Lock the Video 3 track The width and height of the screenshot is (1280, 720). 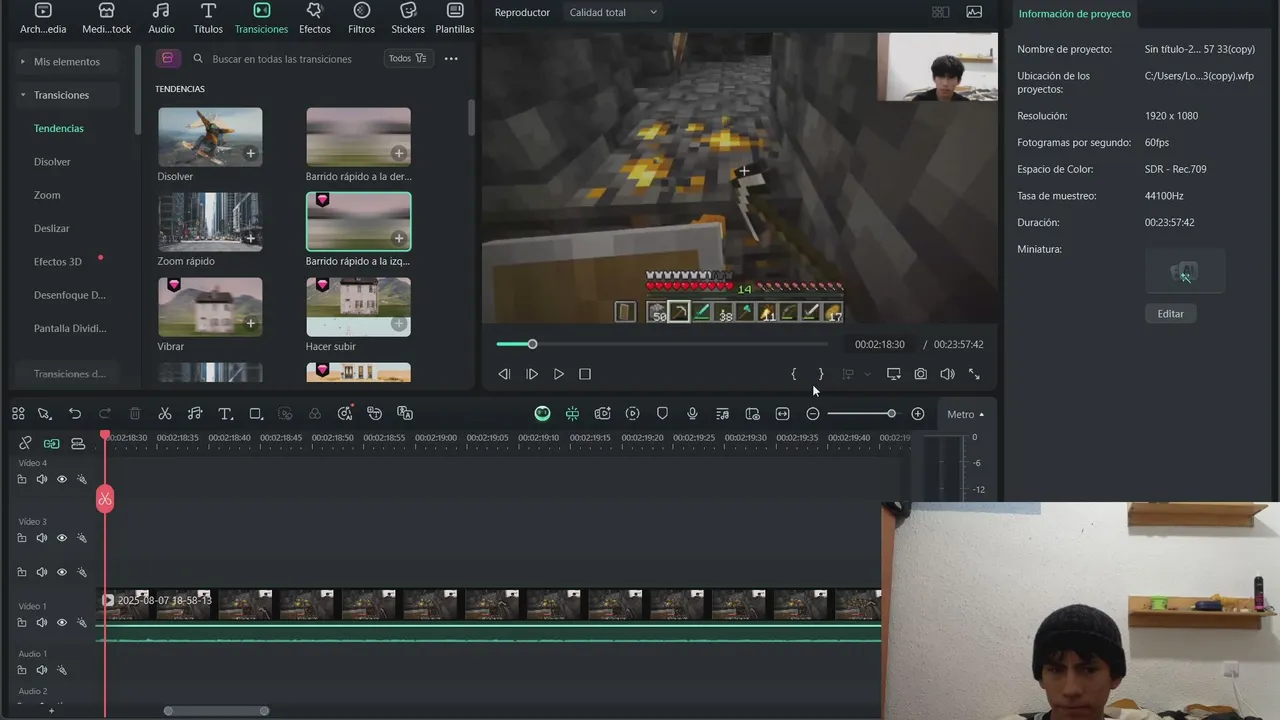click(x=22, y=538)
